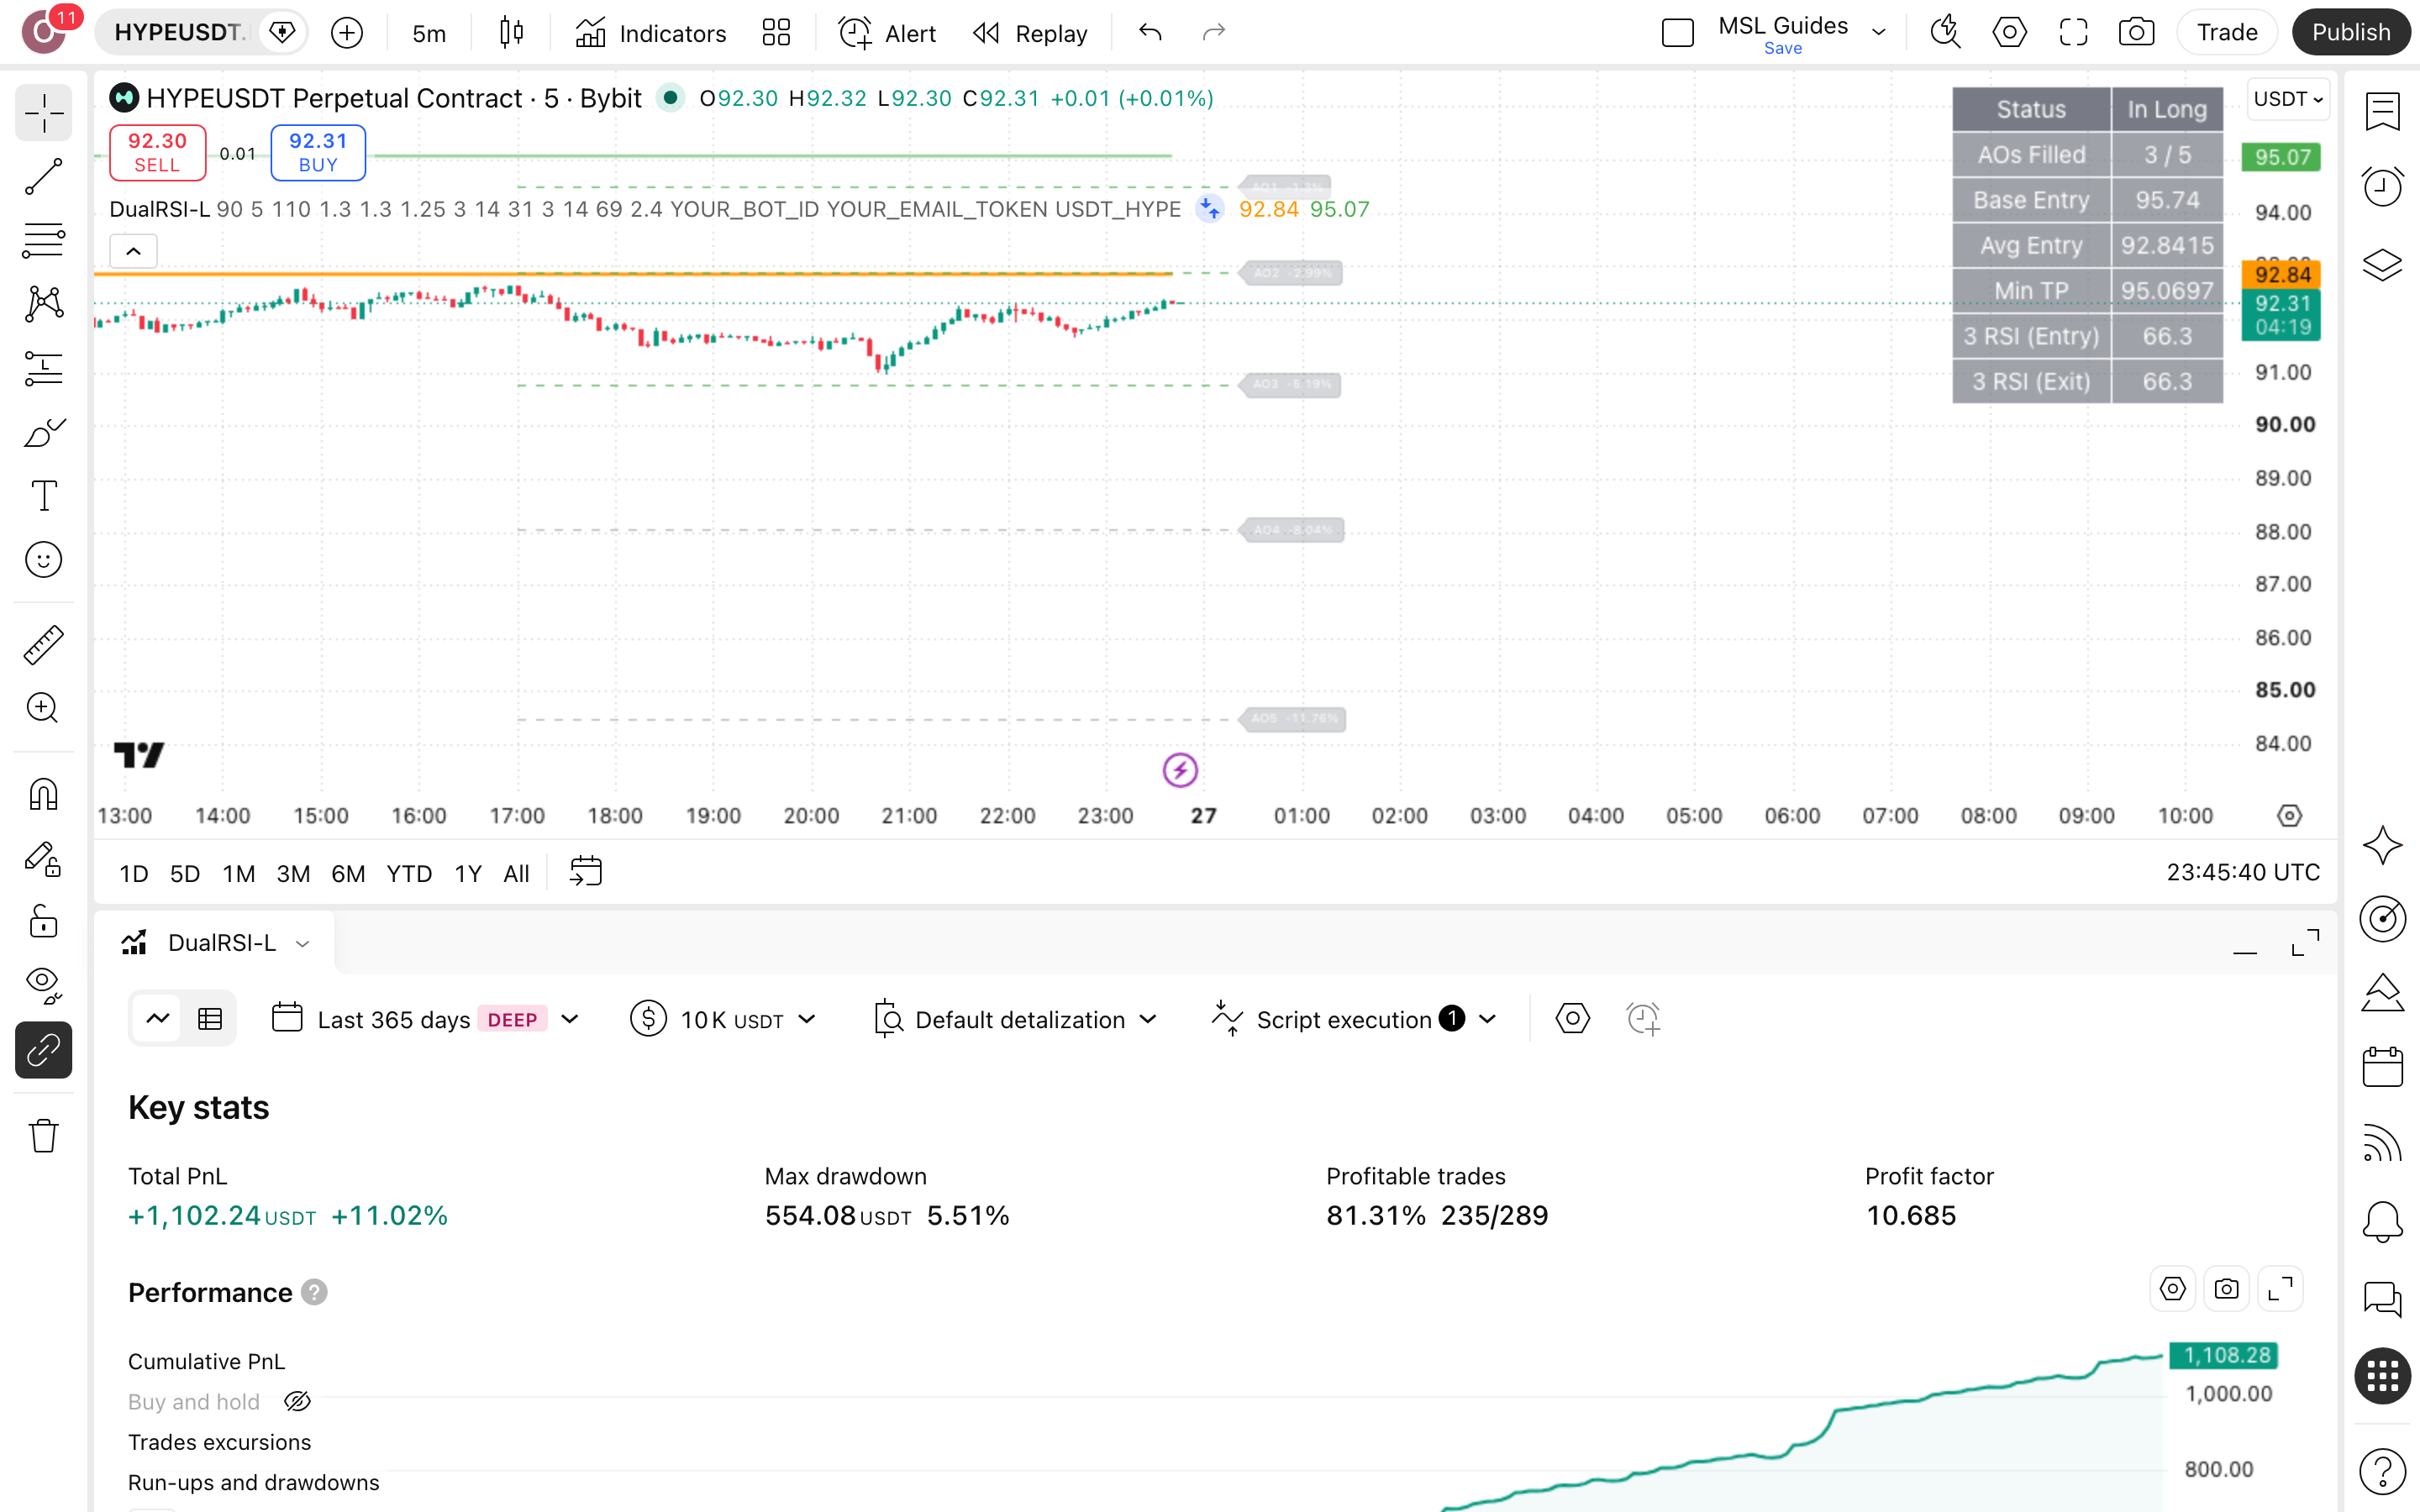2420x1512 pixels.
Task: Publish the chart idea
Action: coord(2350,33)
